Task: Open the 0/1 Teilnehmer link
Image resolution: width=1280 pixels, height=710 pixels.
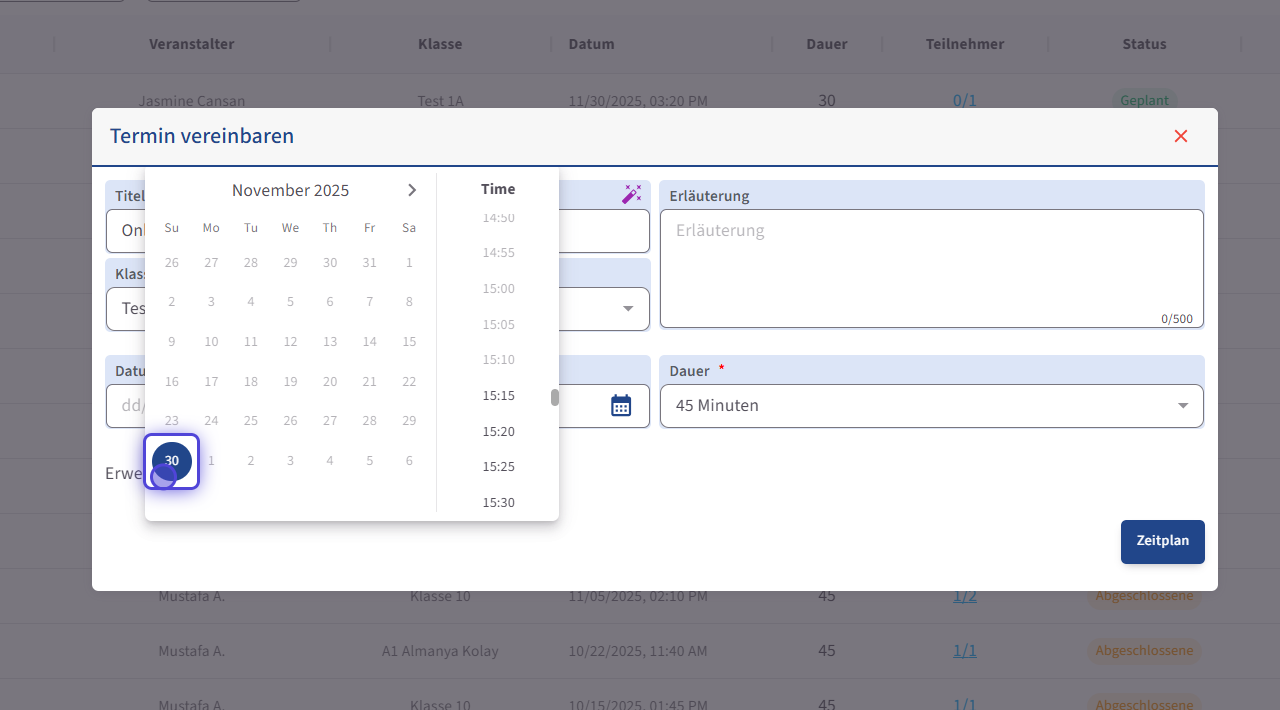Action: tap(964, 101)
